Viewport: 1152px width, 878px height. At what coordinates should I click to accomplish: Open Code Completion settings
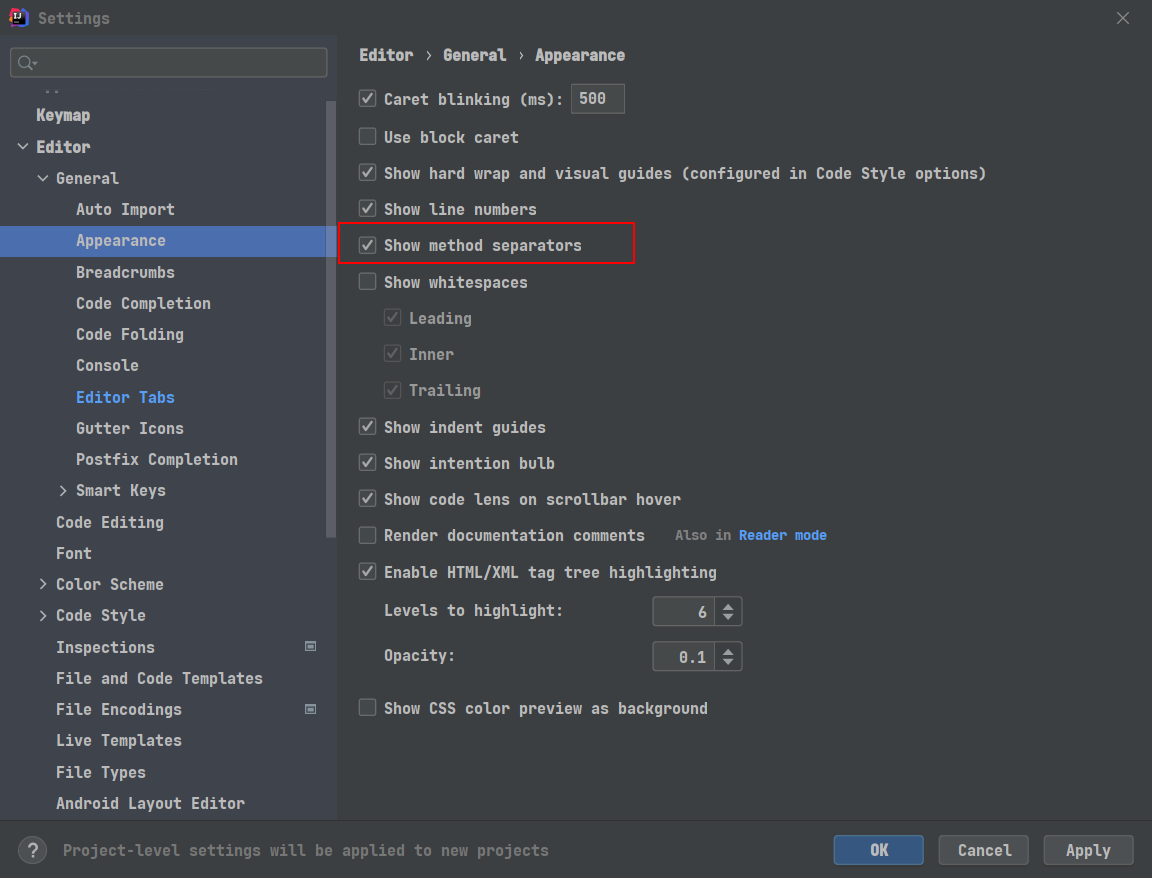(x=143, y=303)
